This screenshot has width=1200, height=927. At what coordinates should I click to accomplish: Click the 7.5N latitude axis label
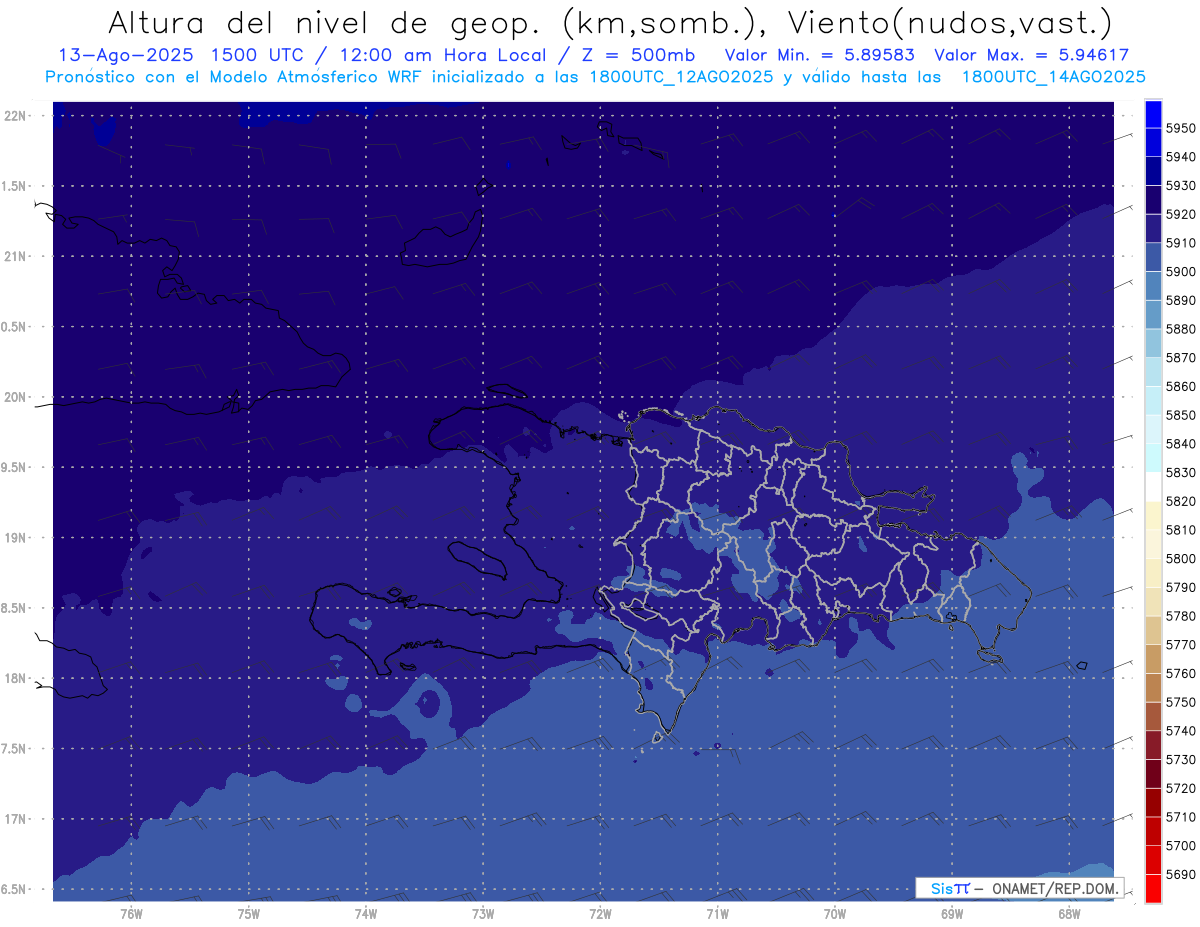point(14,748)
